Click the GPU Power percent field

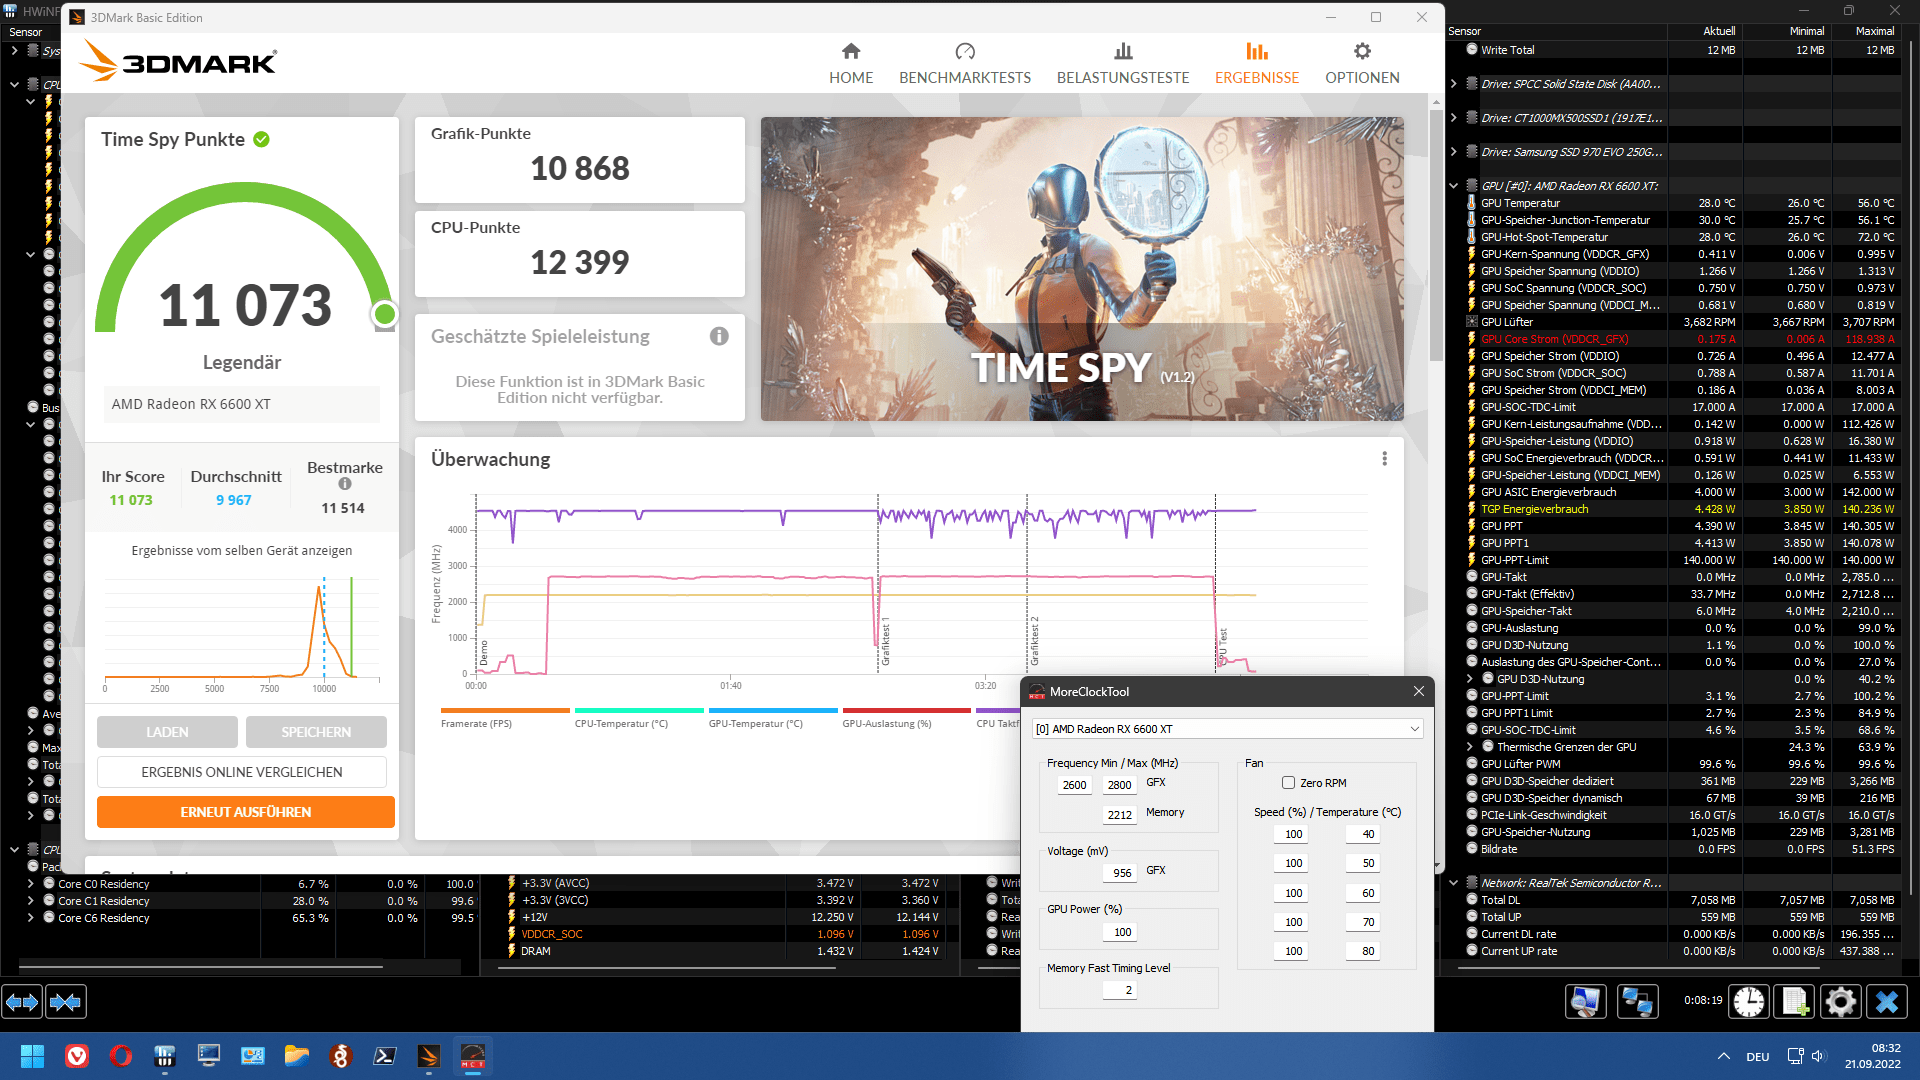1122,932
